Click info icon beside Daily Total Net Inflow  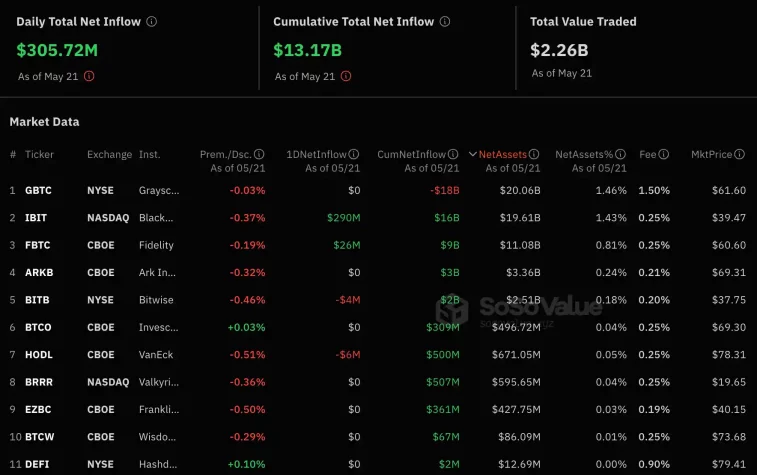point(151,22)
